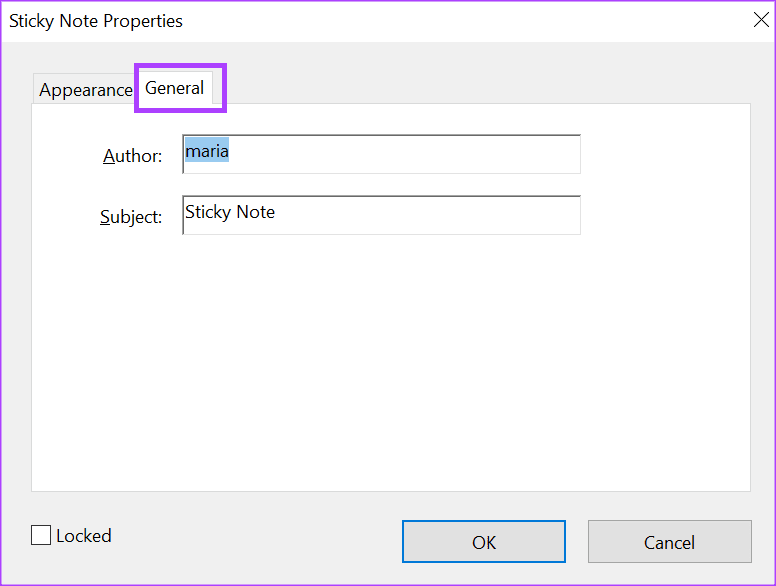Close the dialog with the X button

[x=760, y=20]
